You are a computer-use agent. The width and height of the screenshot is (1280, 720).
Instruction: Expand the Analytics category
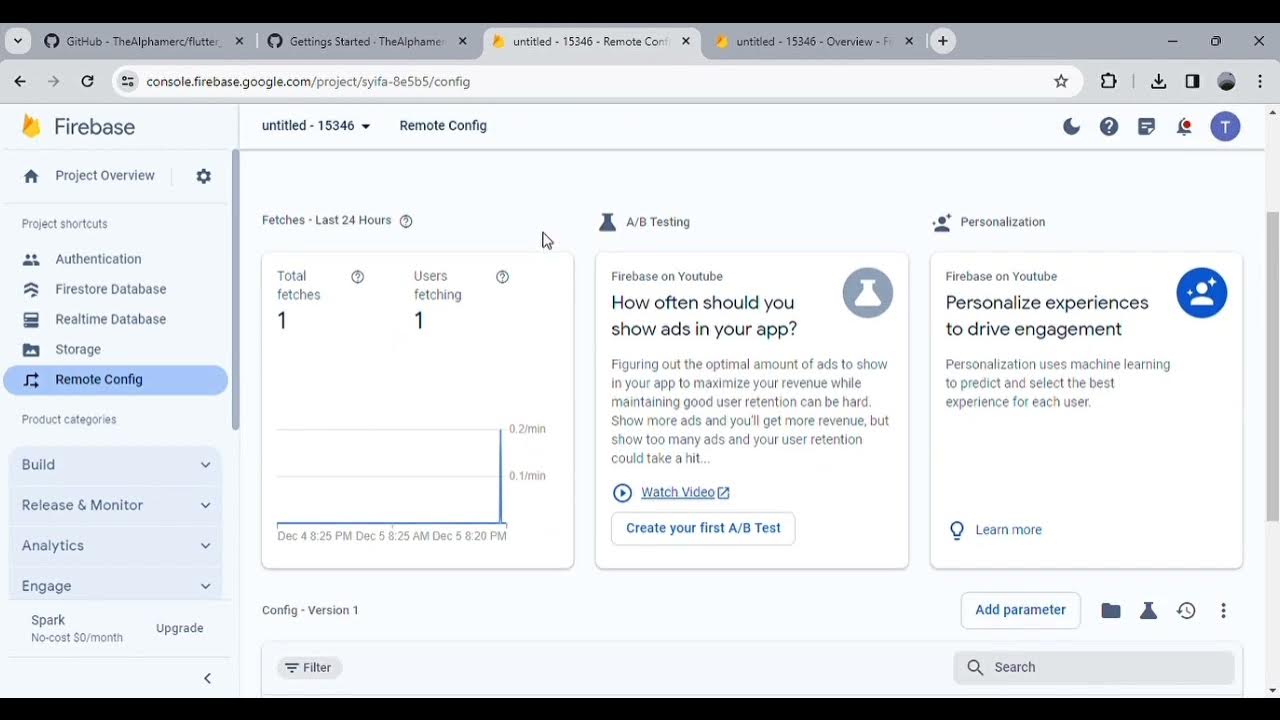[x=116, y=546]
